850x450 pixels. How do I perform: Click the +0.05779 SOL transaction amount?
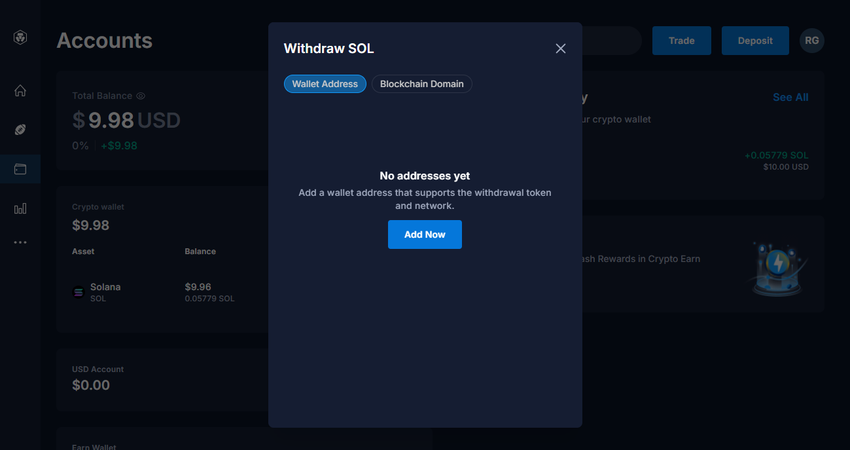776,156
